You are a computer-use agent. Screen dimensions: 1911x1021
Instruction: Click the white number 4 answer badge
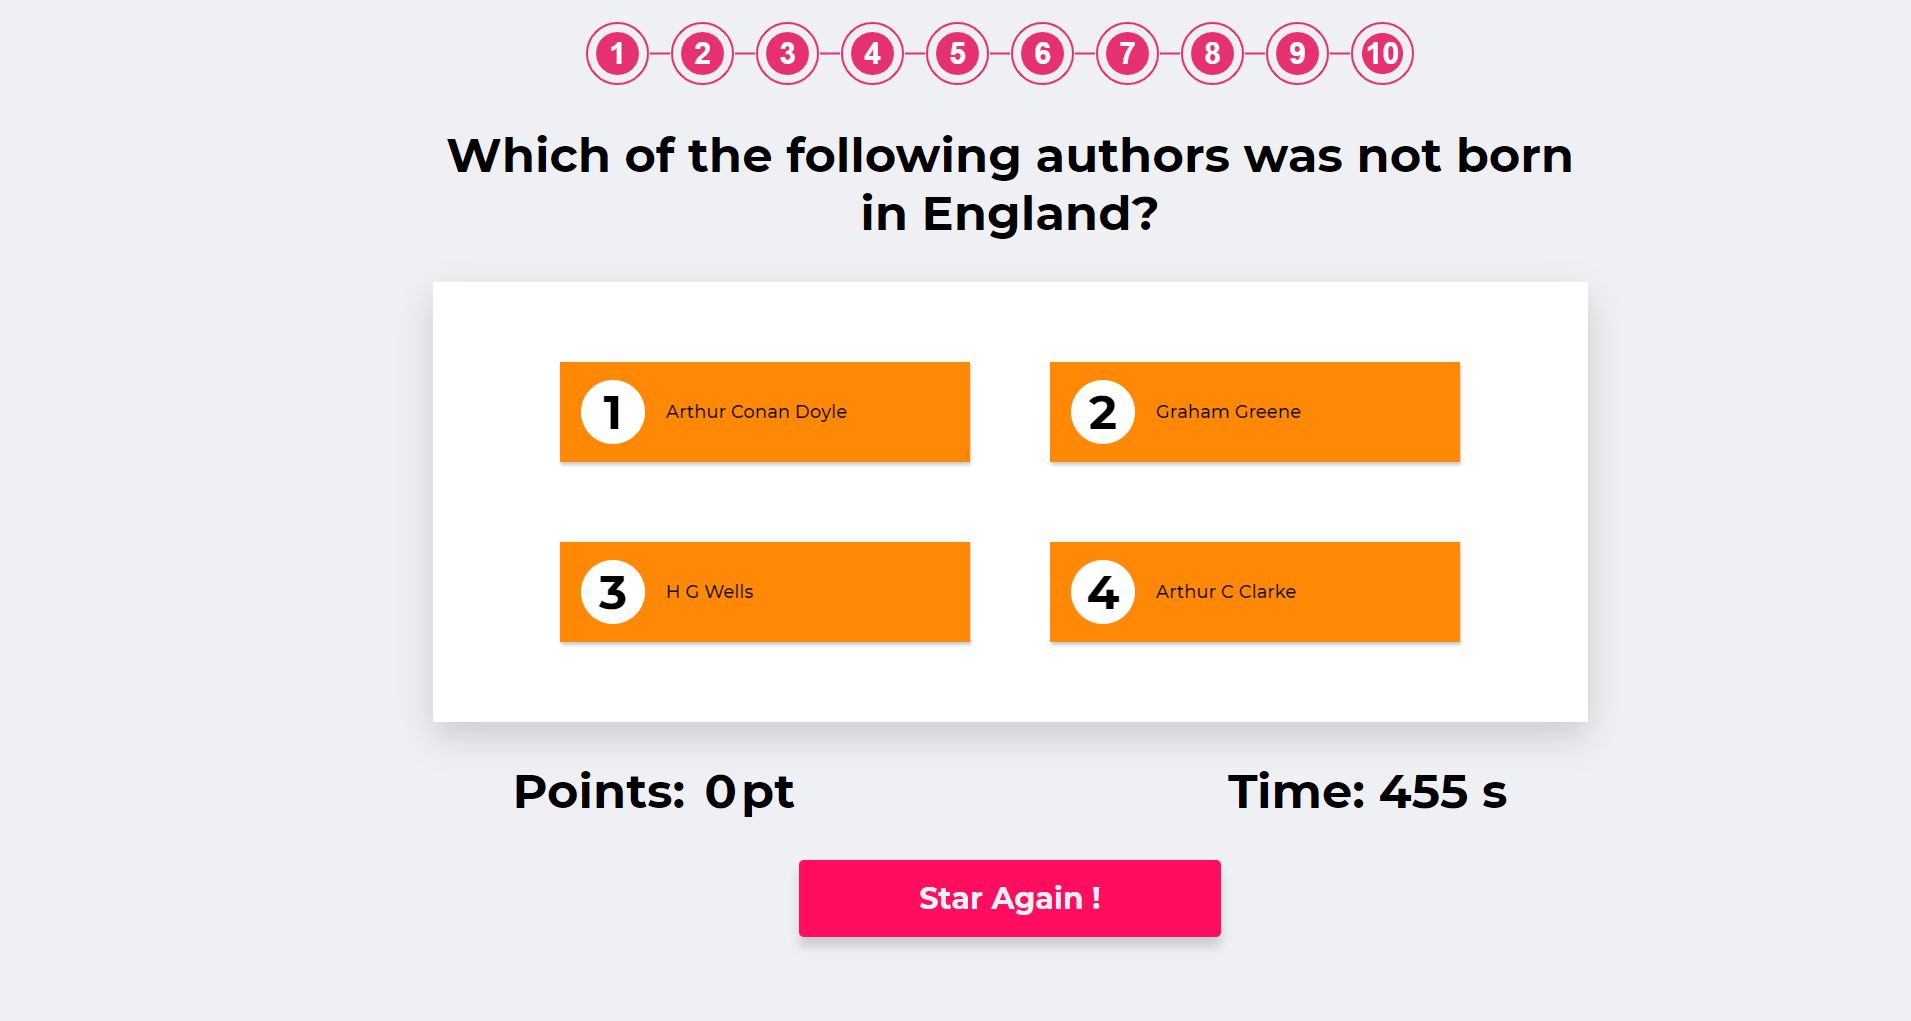1103,592
